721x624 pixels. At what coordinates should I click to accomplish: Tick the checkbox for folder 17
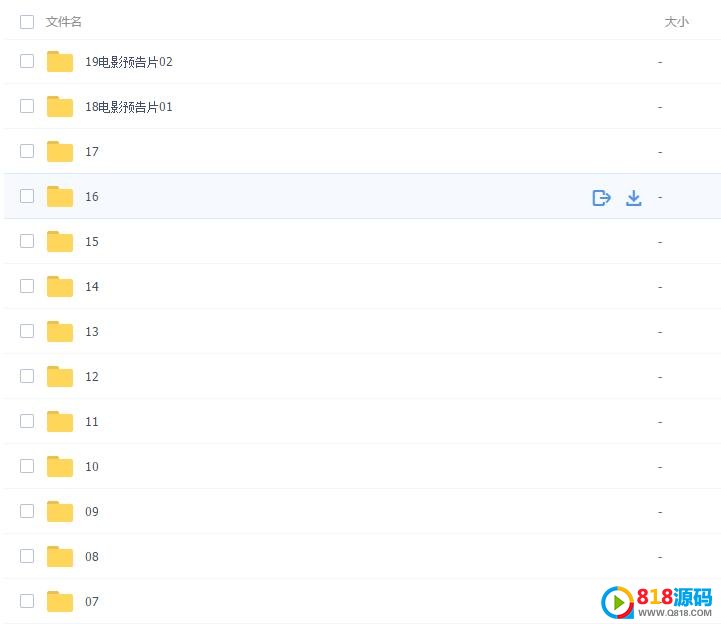pos(27,151)
